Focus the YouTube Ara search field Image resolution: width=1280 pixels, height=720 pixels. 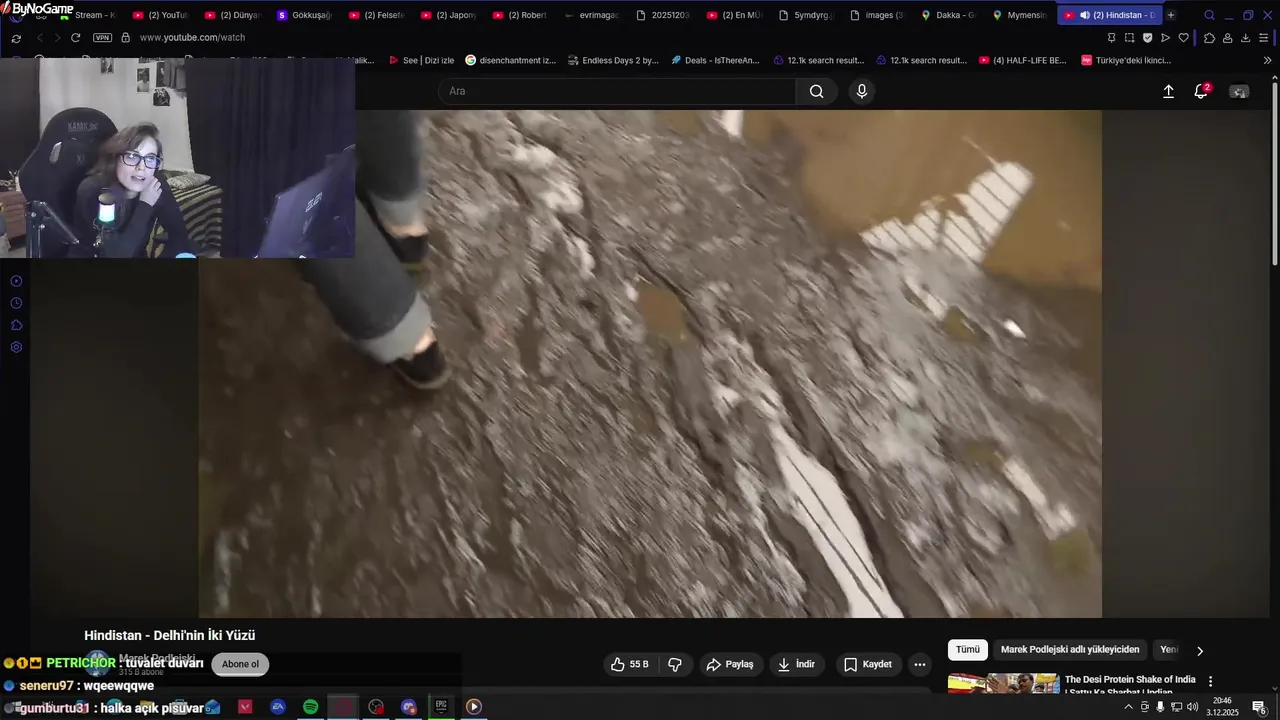pyautogui.click(x=617, y=91)
